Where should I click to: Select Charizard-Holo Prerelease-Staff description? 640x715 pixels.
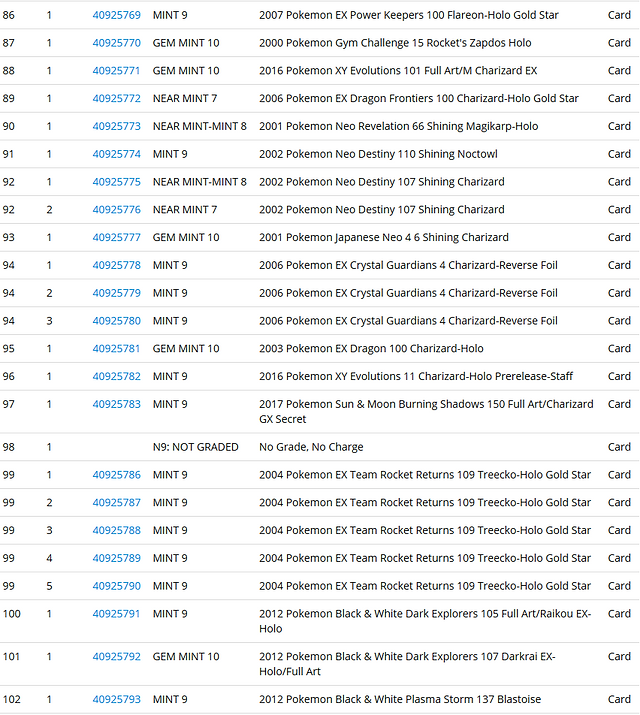(x=416, y=377)
